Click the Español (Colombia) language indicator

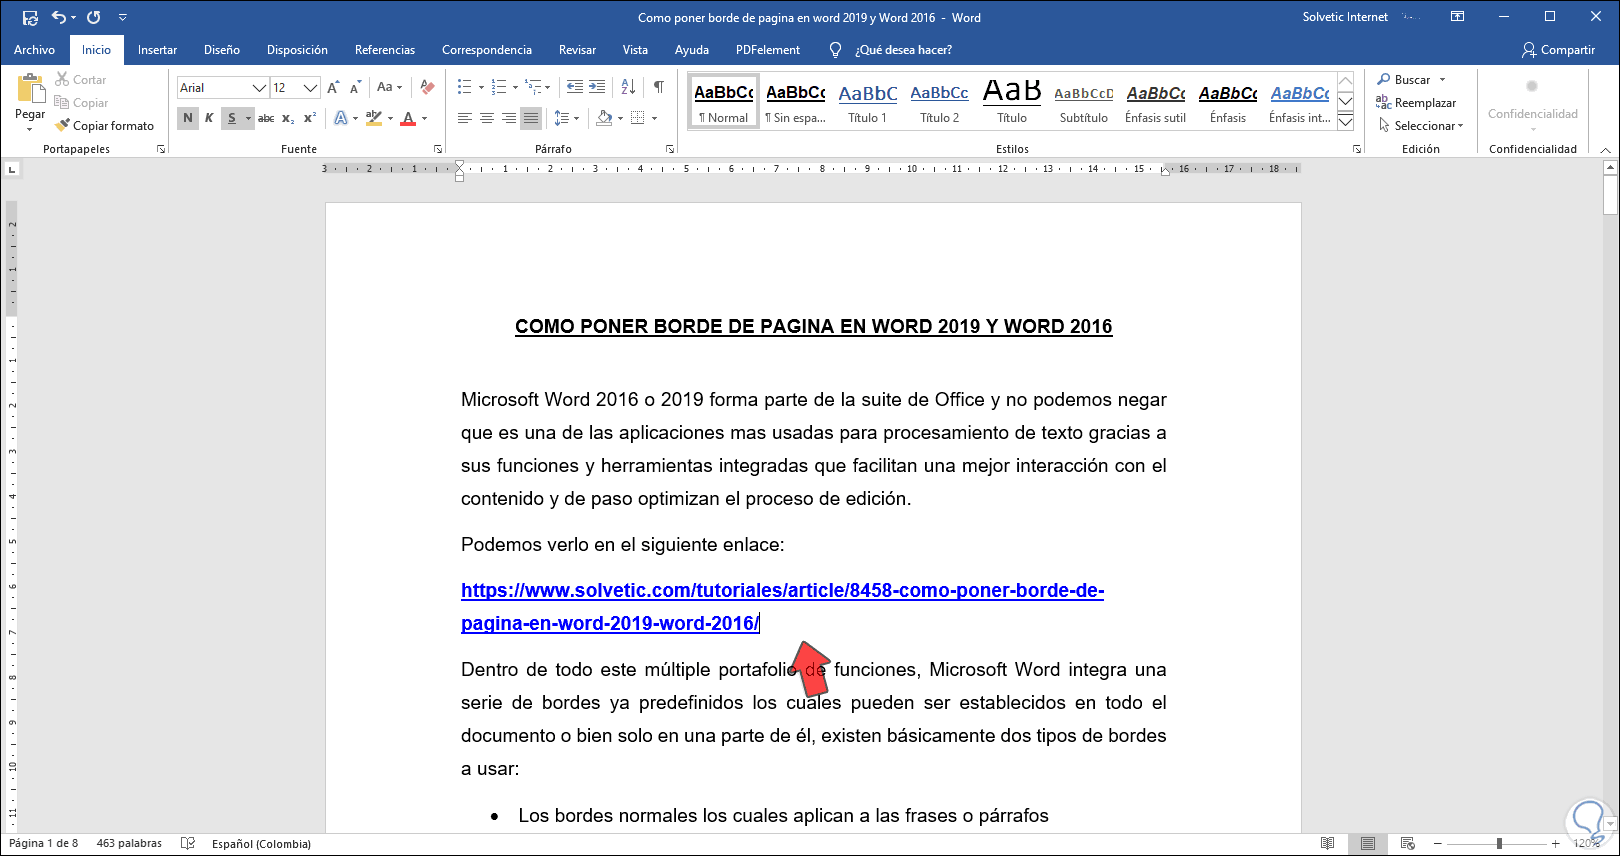261,843
